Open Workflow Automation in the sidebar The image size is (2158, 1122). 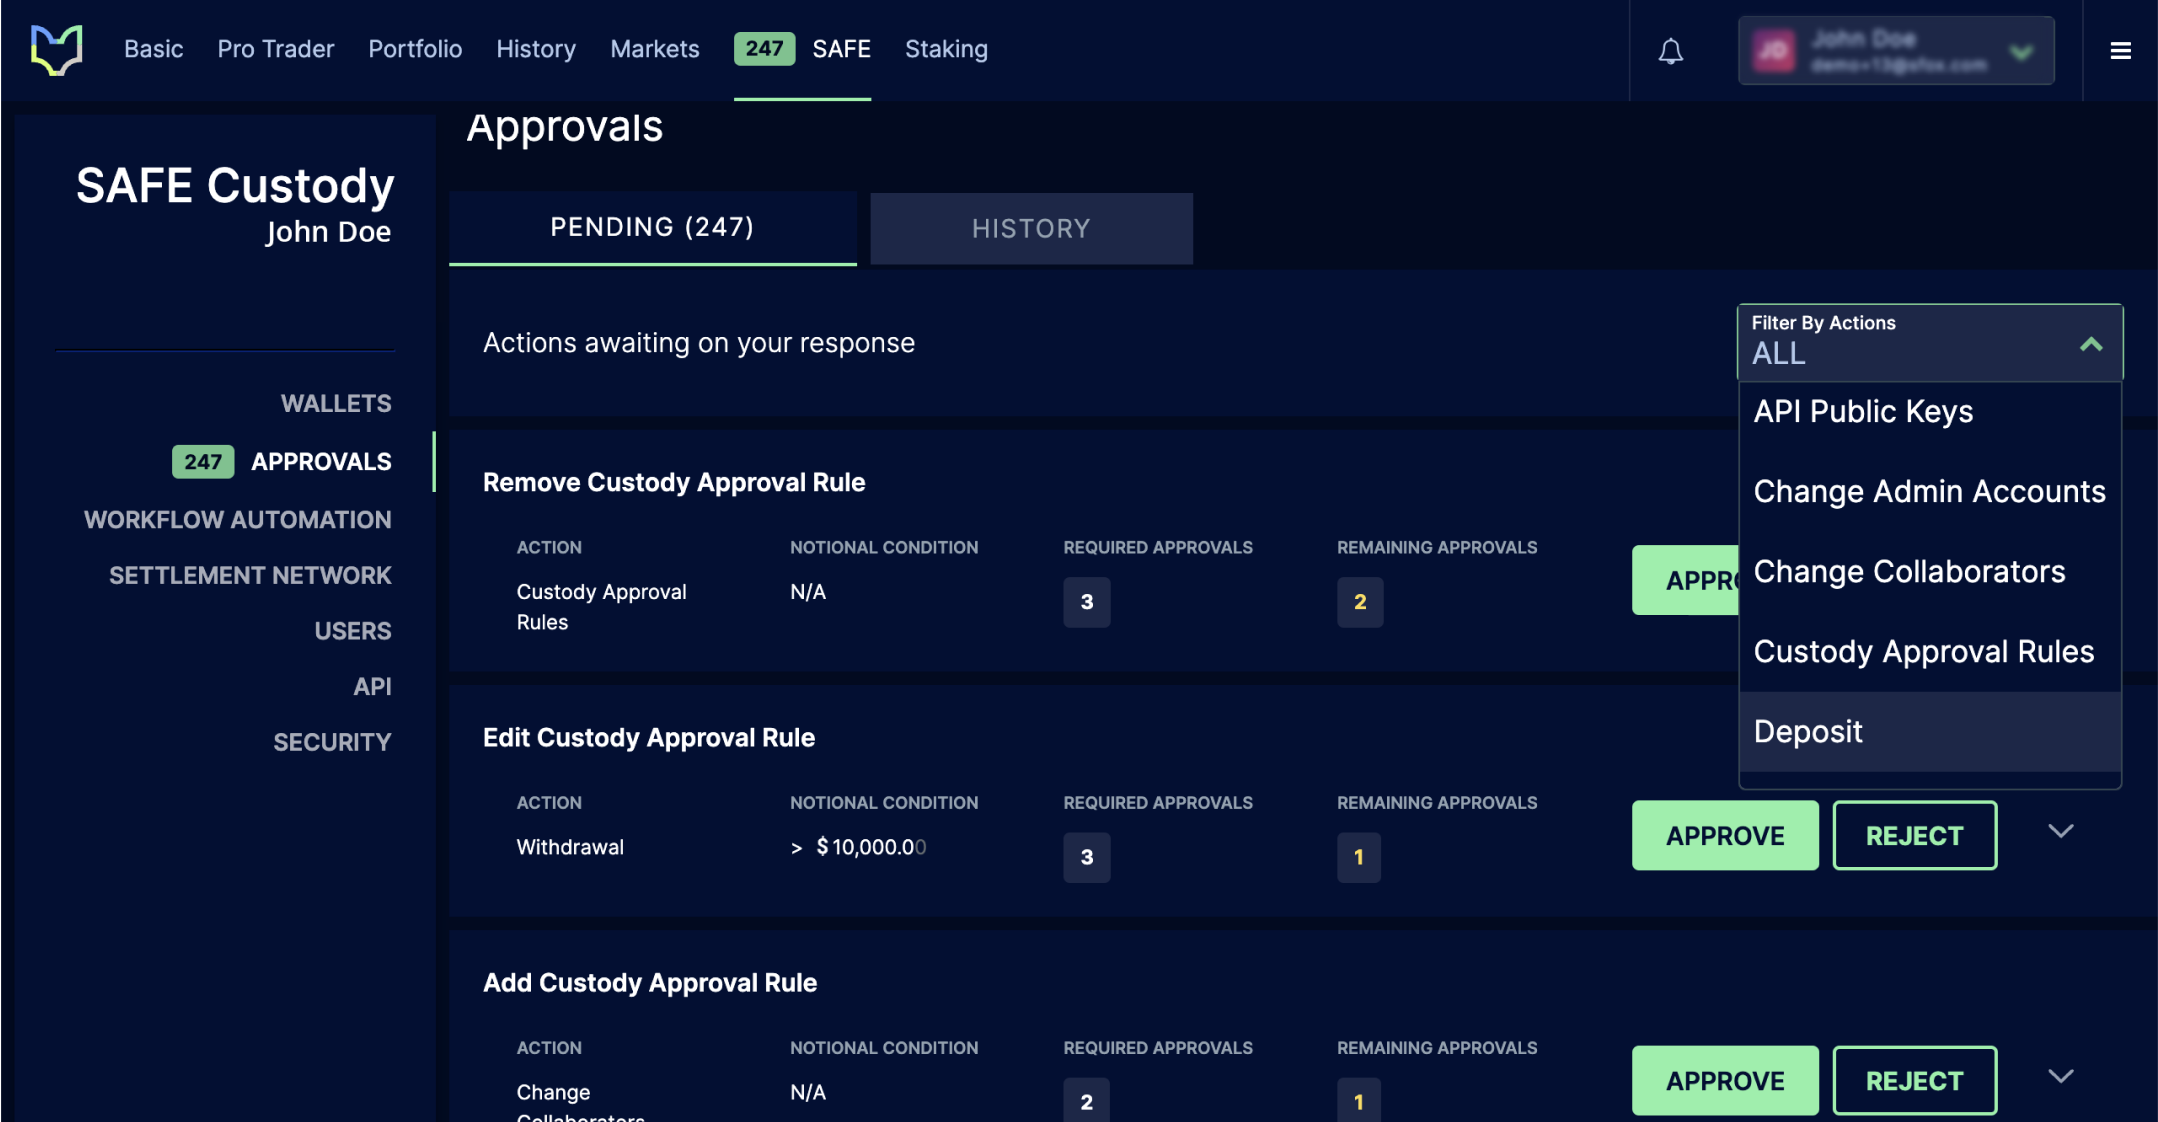237,519
